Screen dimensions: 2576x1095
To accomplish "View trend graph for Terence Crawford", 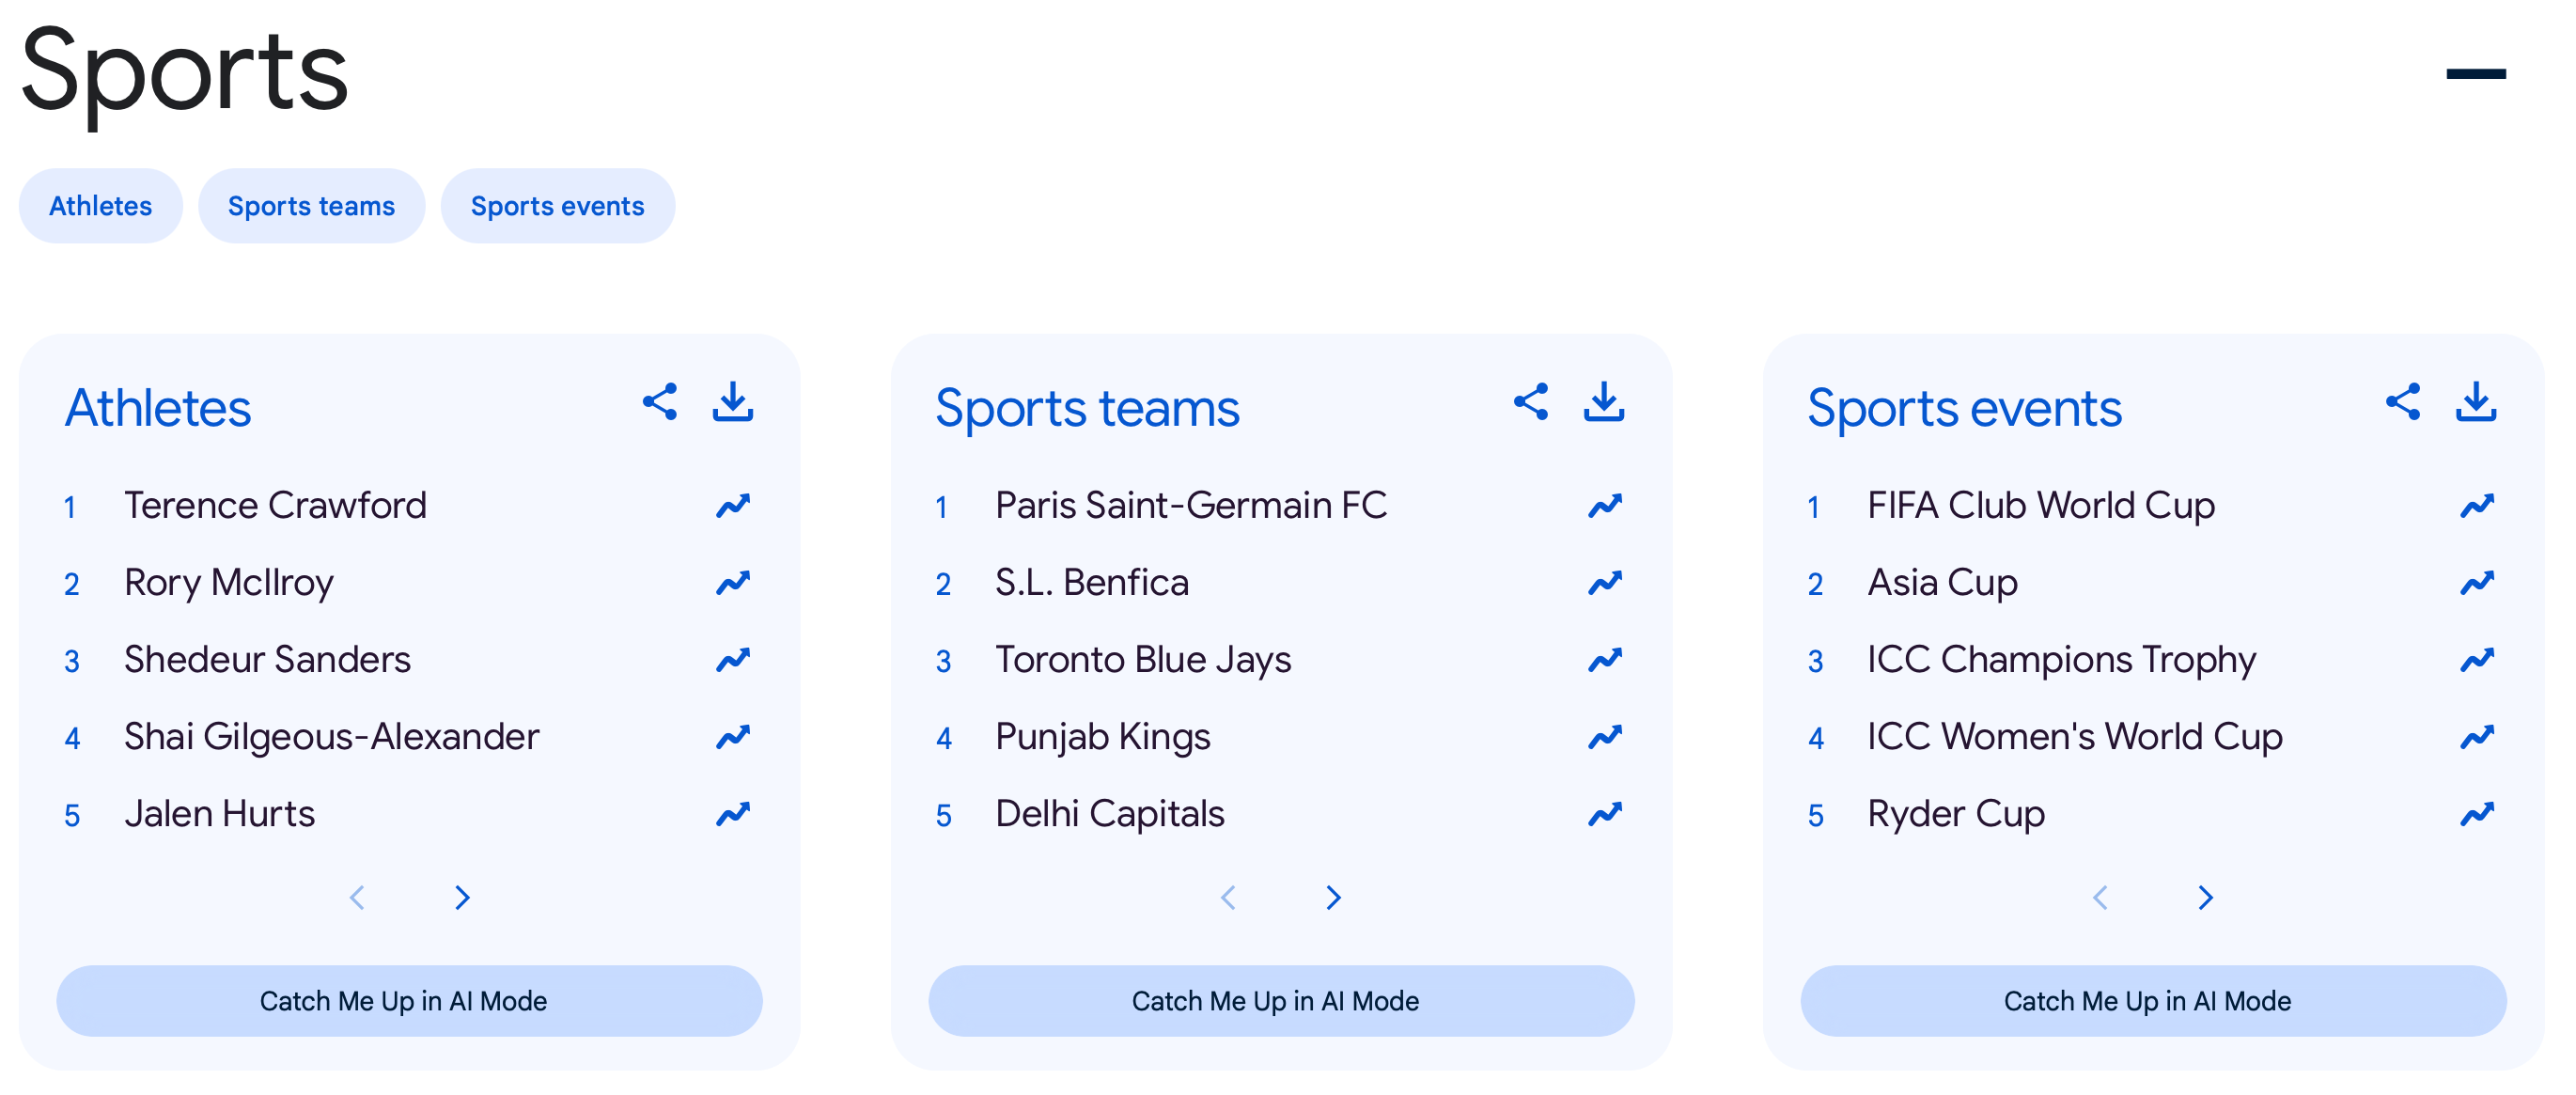I will pos(733,505).
